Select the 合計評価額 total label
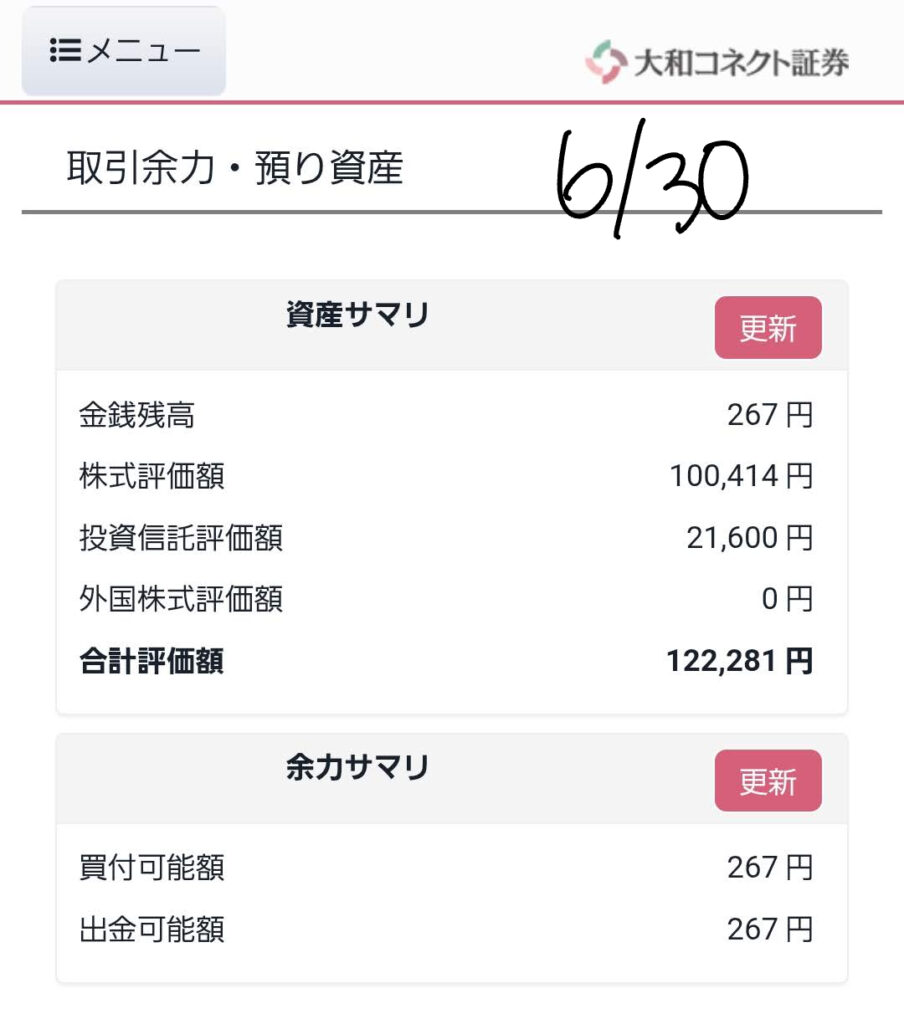Image resolution: width=904 pixels, height=1024 pixels. pos(152,661)
